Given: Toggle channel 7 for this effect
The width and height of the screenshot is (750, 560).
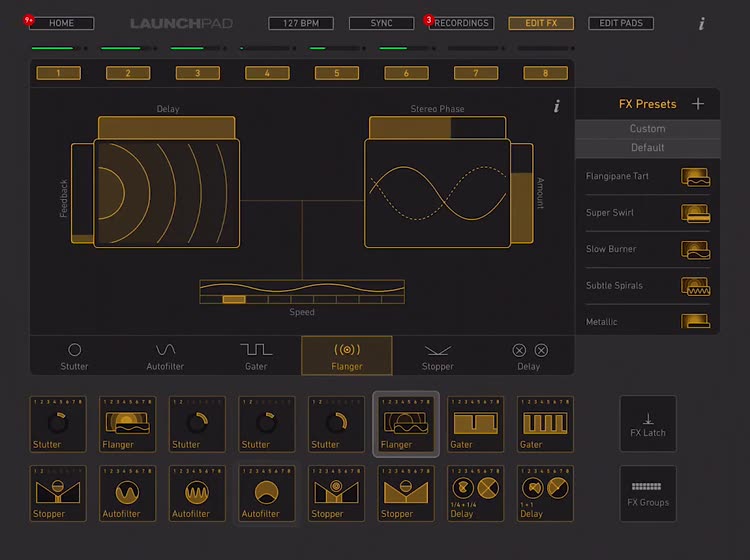Looking at the screenshot, I should (x=476, y=73).
